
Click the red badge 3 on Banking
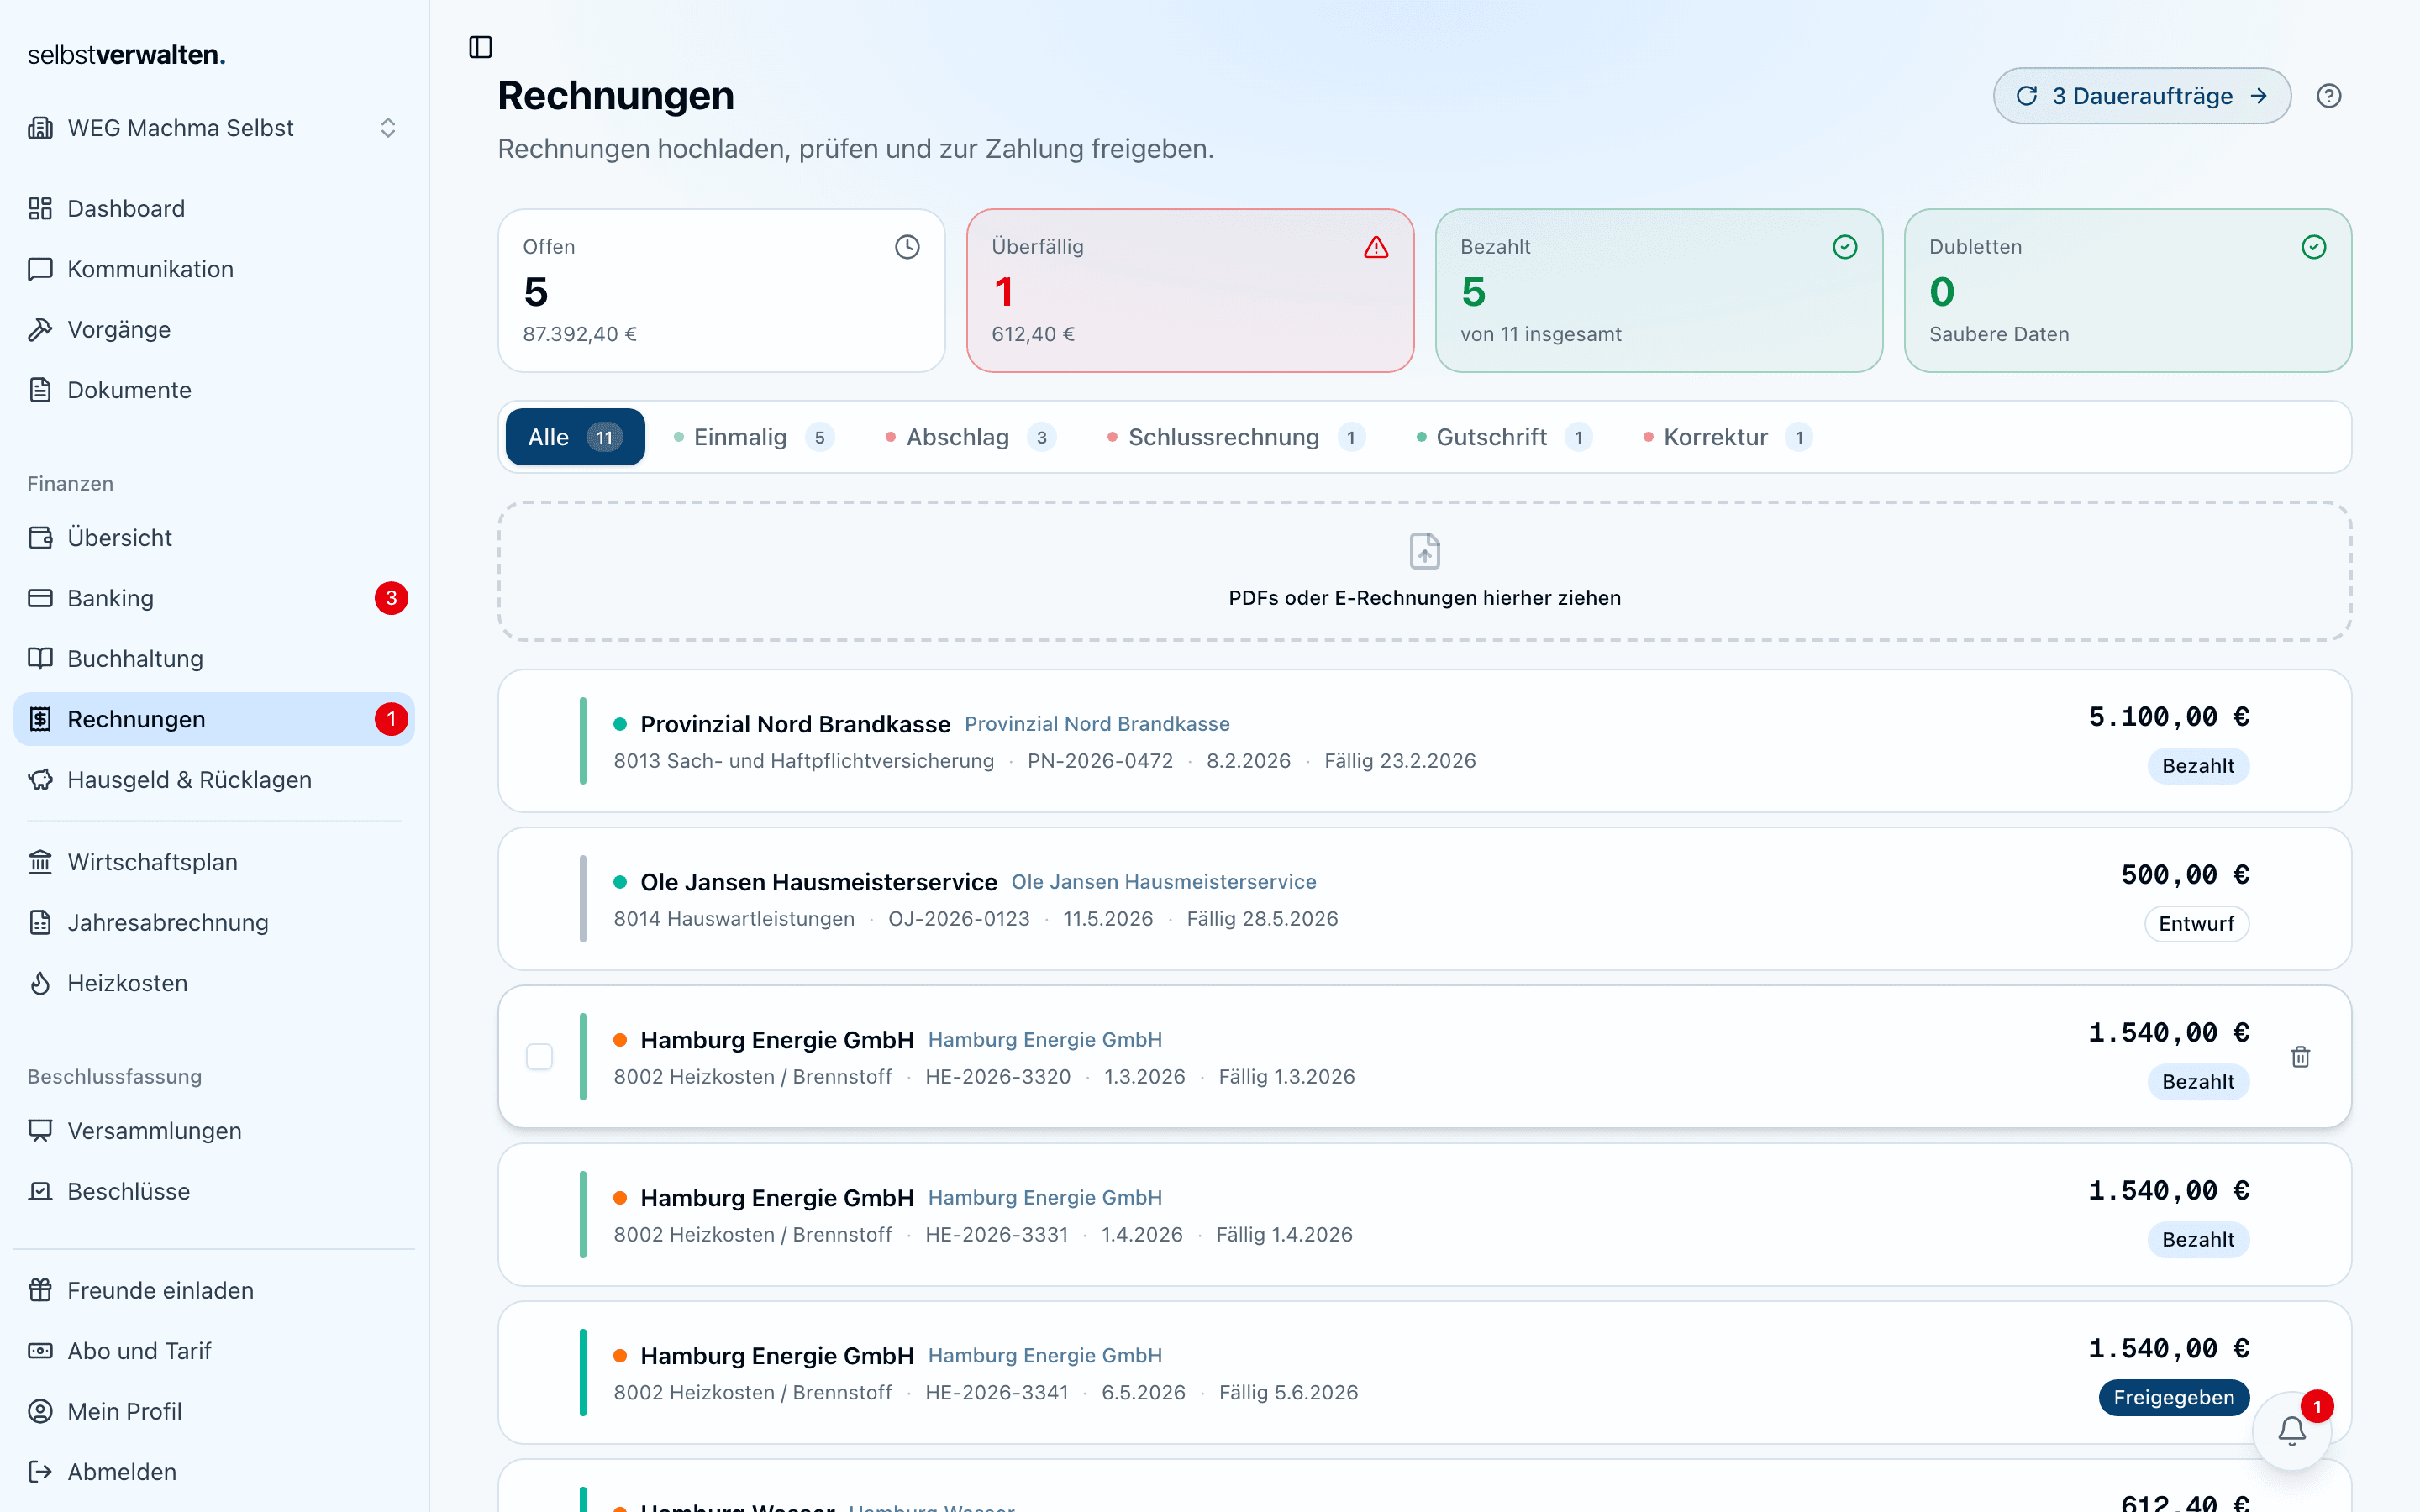pyautogui.click(x=391, y=598)
